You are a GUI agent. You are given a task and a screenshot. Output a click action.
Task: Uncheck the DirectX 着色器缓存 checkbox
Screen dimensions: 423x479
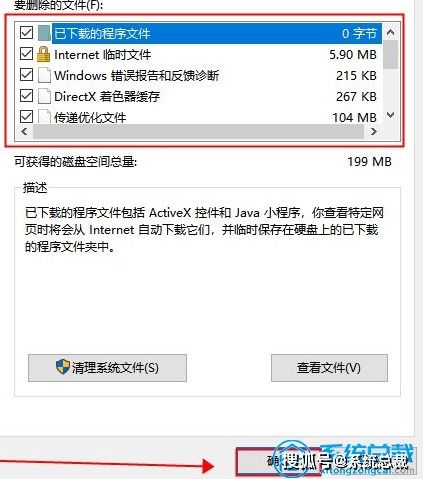[x=26, y=96]
